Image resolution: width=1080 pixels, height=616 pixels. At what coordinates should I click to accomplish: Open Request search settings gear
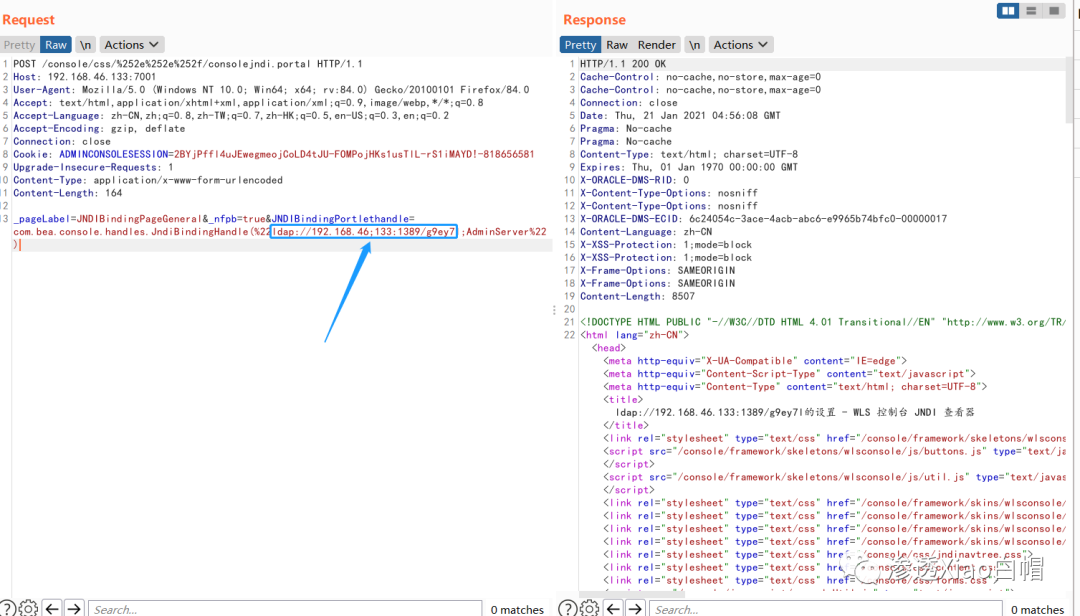click(x=28, y=608)
